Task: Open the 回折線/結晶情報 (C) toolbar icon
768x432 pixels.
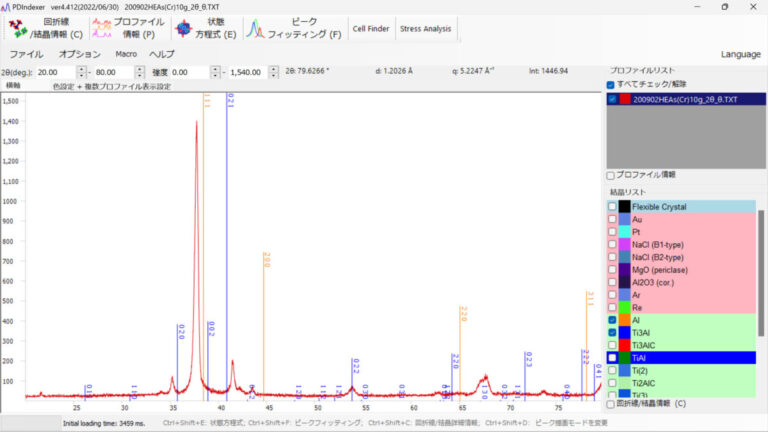Action: (45, 28)
